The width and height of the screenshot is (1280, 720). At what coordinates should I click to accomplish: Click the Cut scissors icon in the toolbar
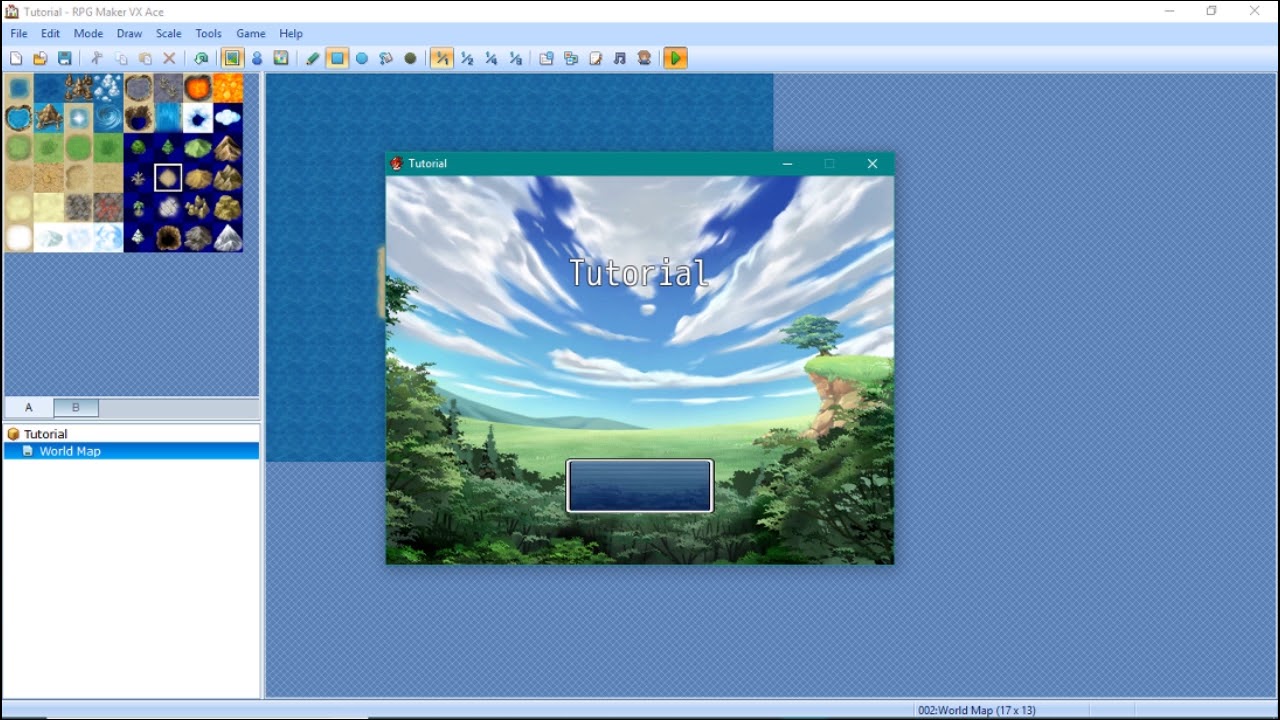click(97, 59)
